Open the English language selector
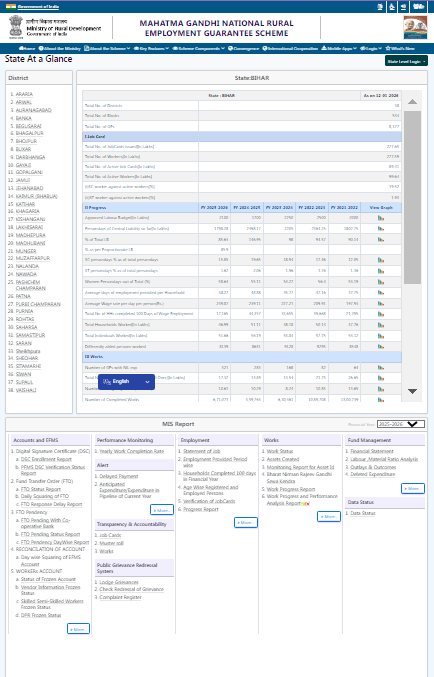The image size is (434, 677). pos(127,382)
